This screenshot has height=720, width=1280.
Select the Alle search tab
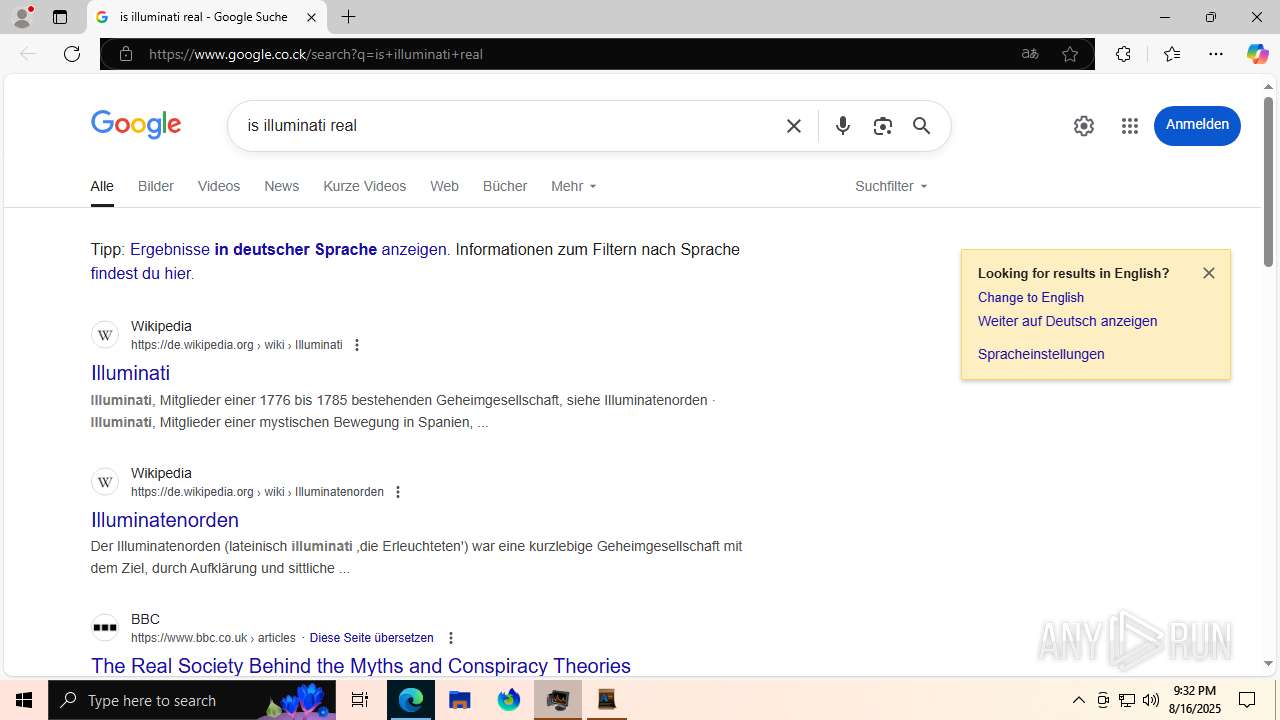click(x=102, y=186)
